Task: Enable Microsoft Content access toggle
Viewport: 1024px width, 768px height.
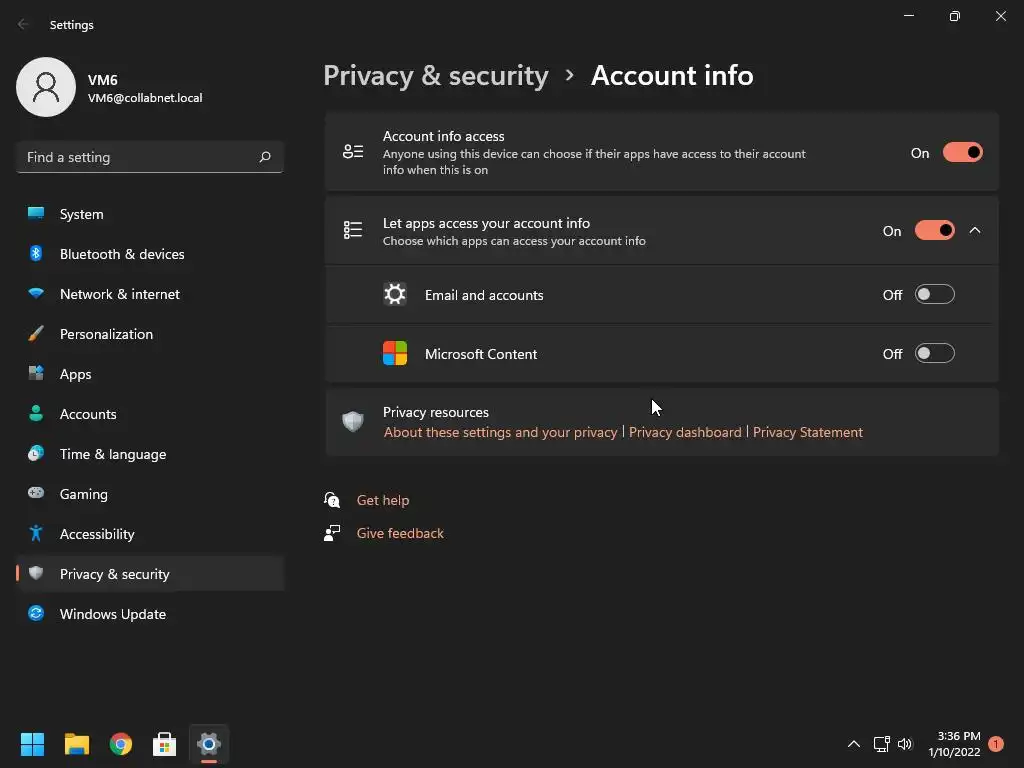Action: [934, 354]
